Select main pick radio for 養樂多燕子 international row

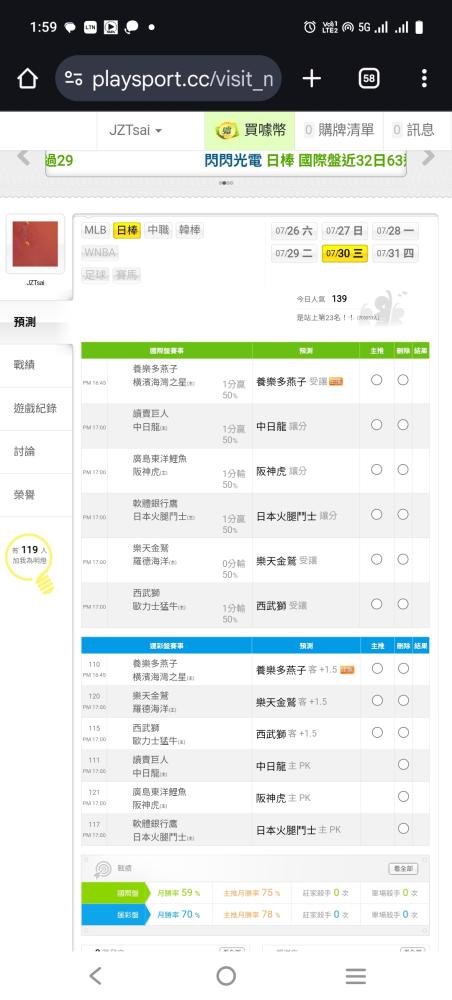[377, 380]
